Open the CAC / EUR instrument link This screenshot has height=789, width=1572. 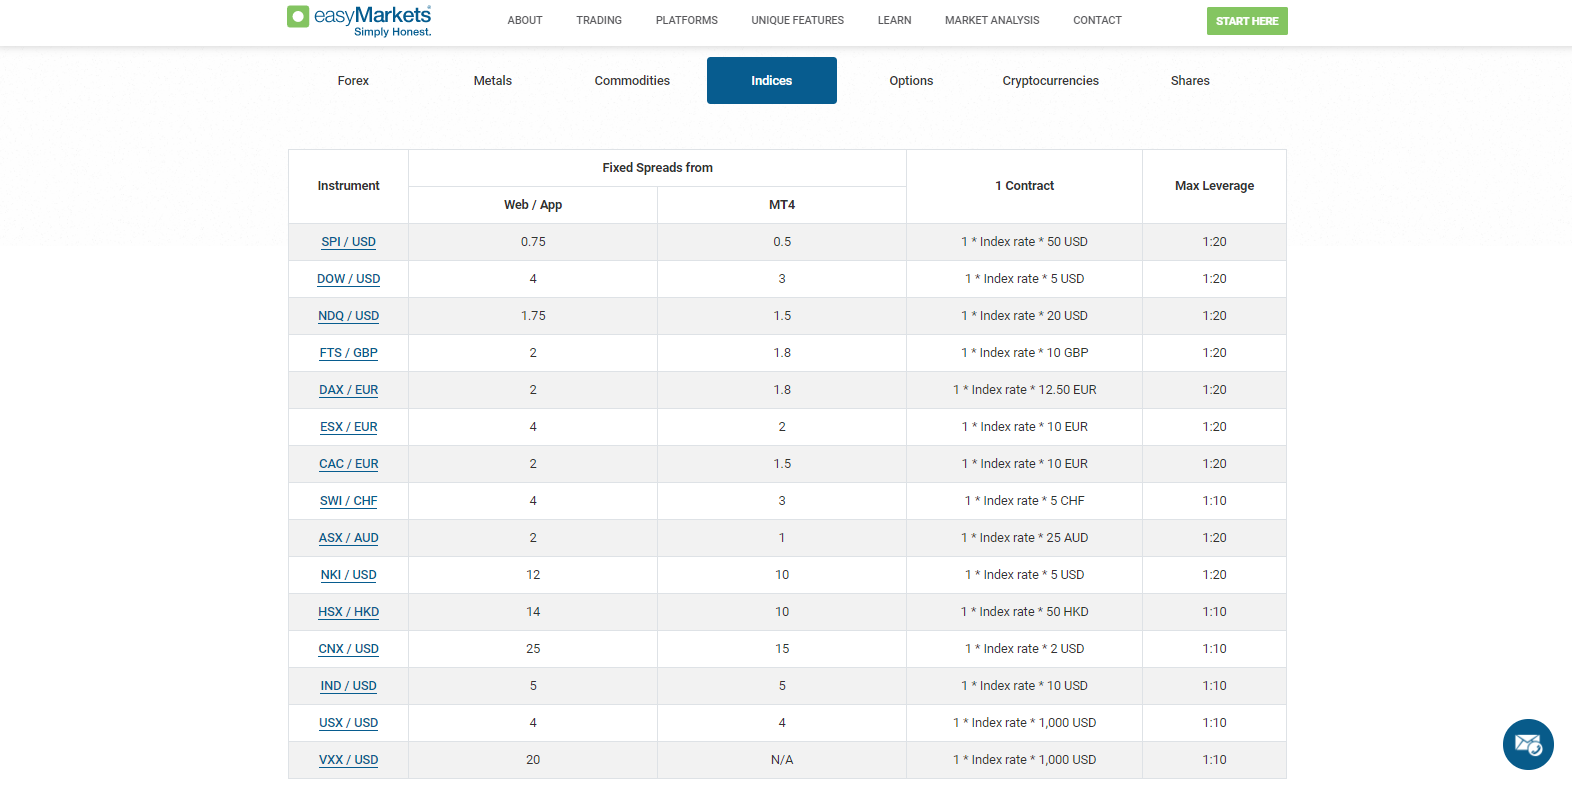348,464
